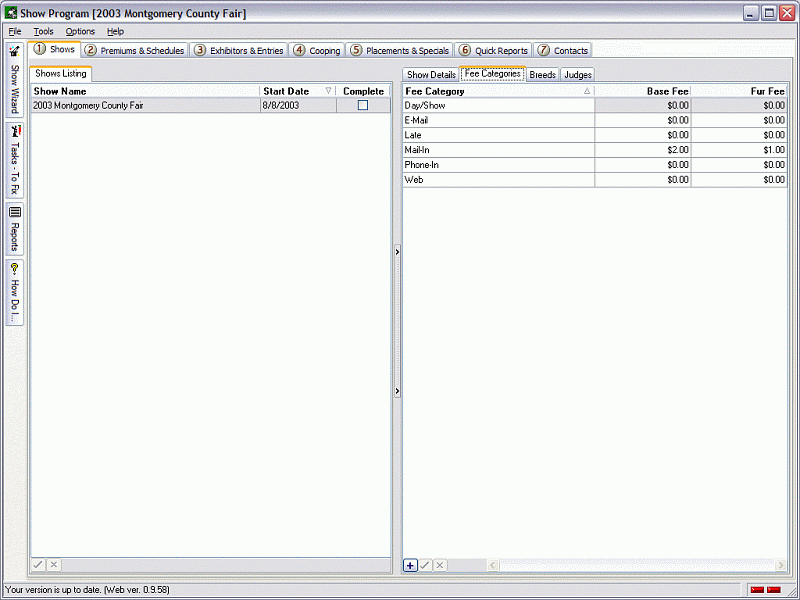
Task: Toggle Complete checkbox for 2003 Montgomery County Fair
Action: point(363,105)
